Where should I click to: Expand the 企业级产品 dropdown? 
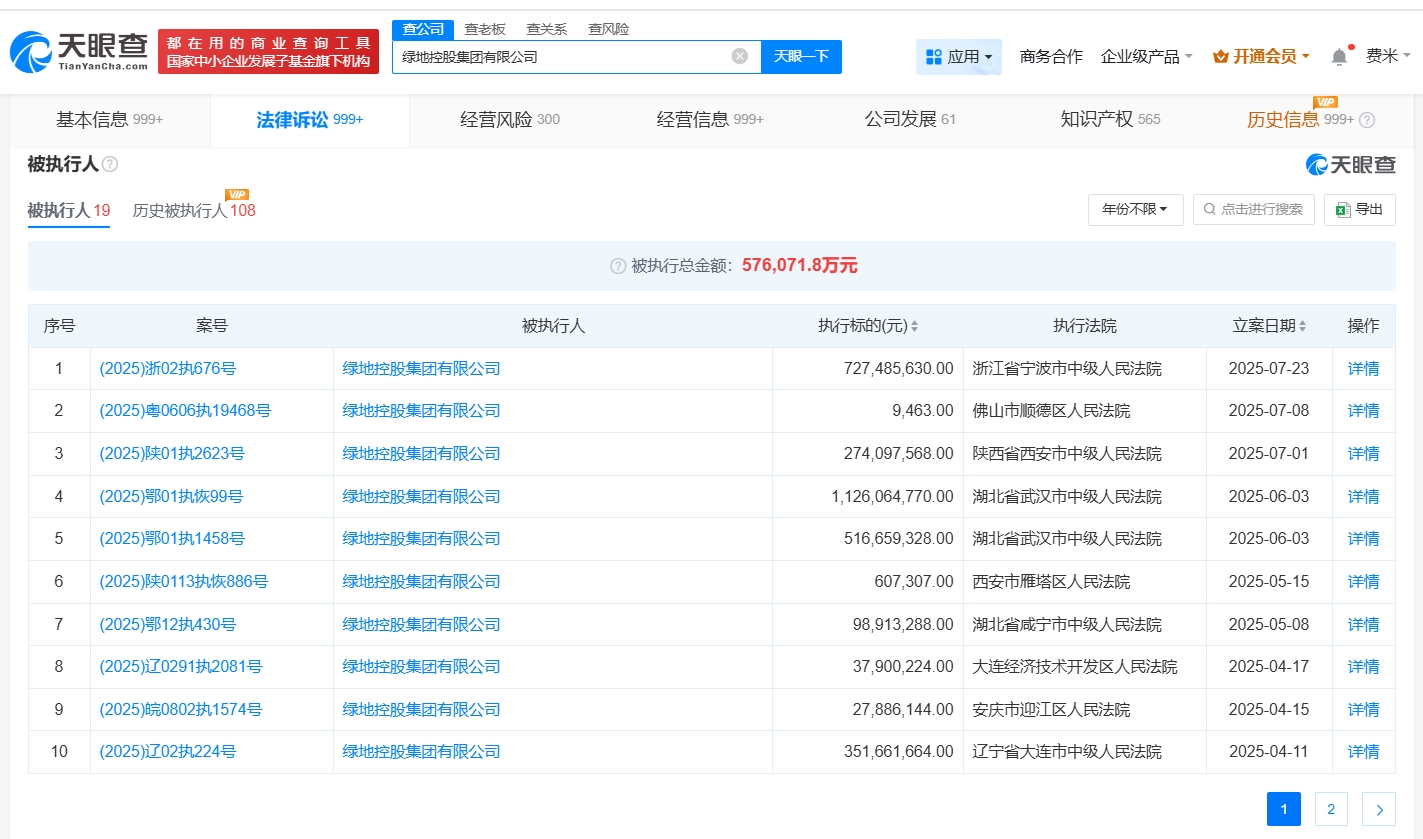coord(1146,57)
